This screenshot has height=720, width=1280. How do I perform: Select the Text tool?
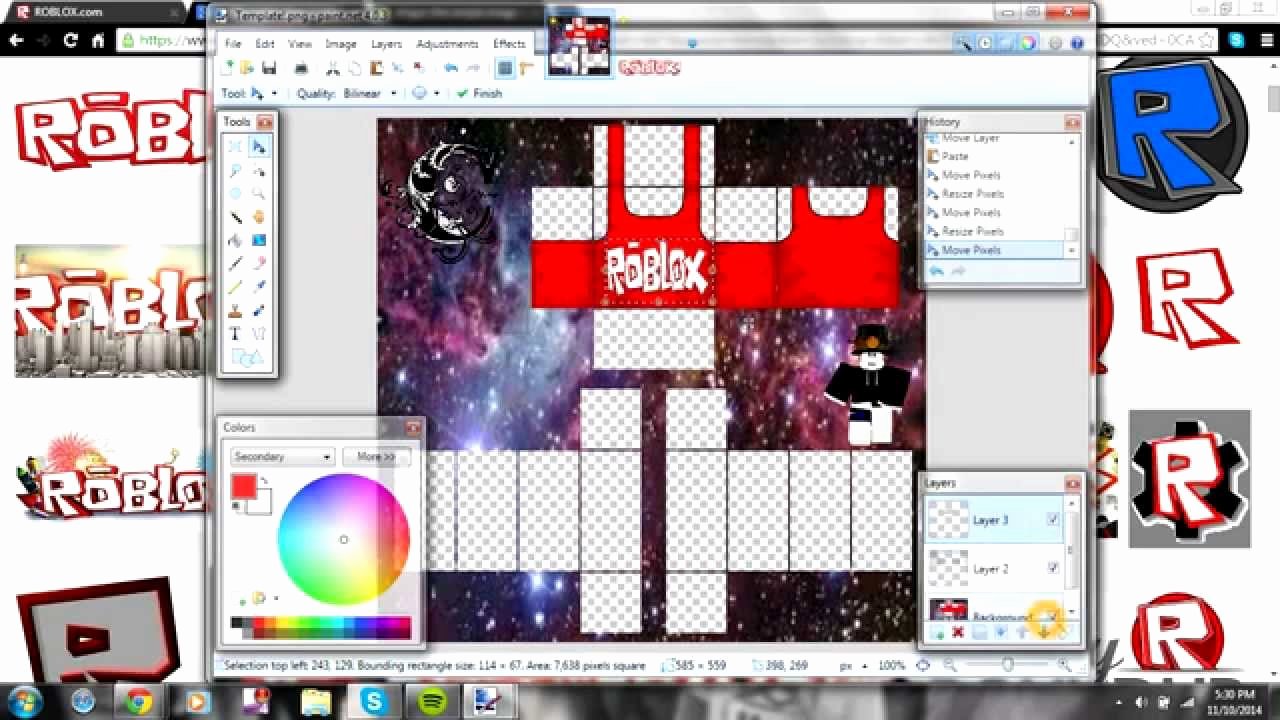click(235, 334)
